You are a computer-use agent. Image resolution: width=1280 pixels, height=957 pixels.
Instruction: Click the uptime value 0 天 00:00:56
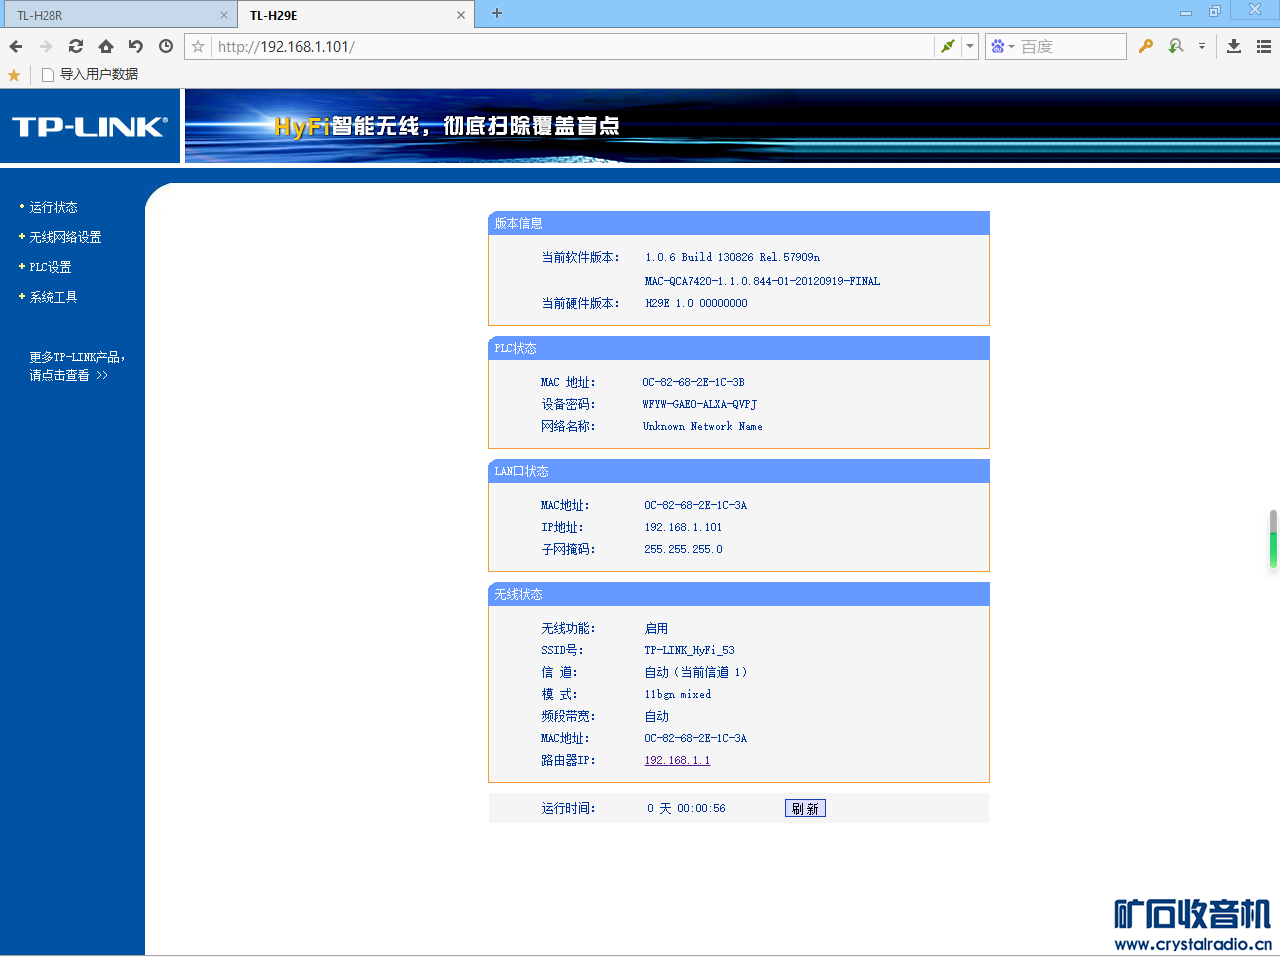(686, 808)
